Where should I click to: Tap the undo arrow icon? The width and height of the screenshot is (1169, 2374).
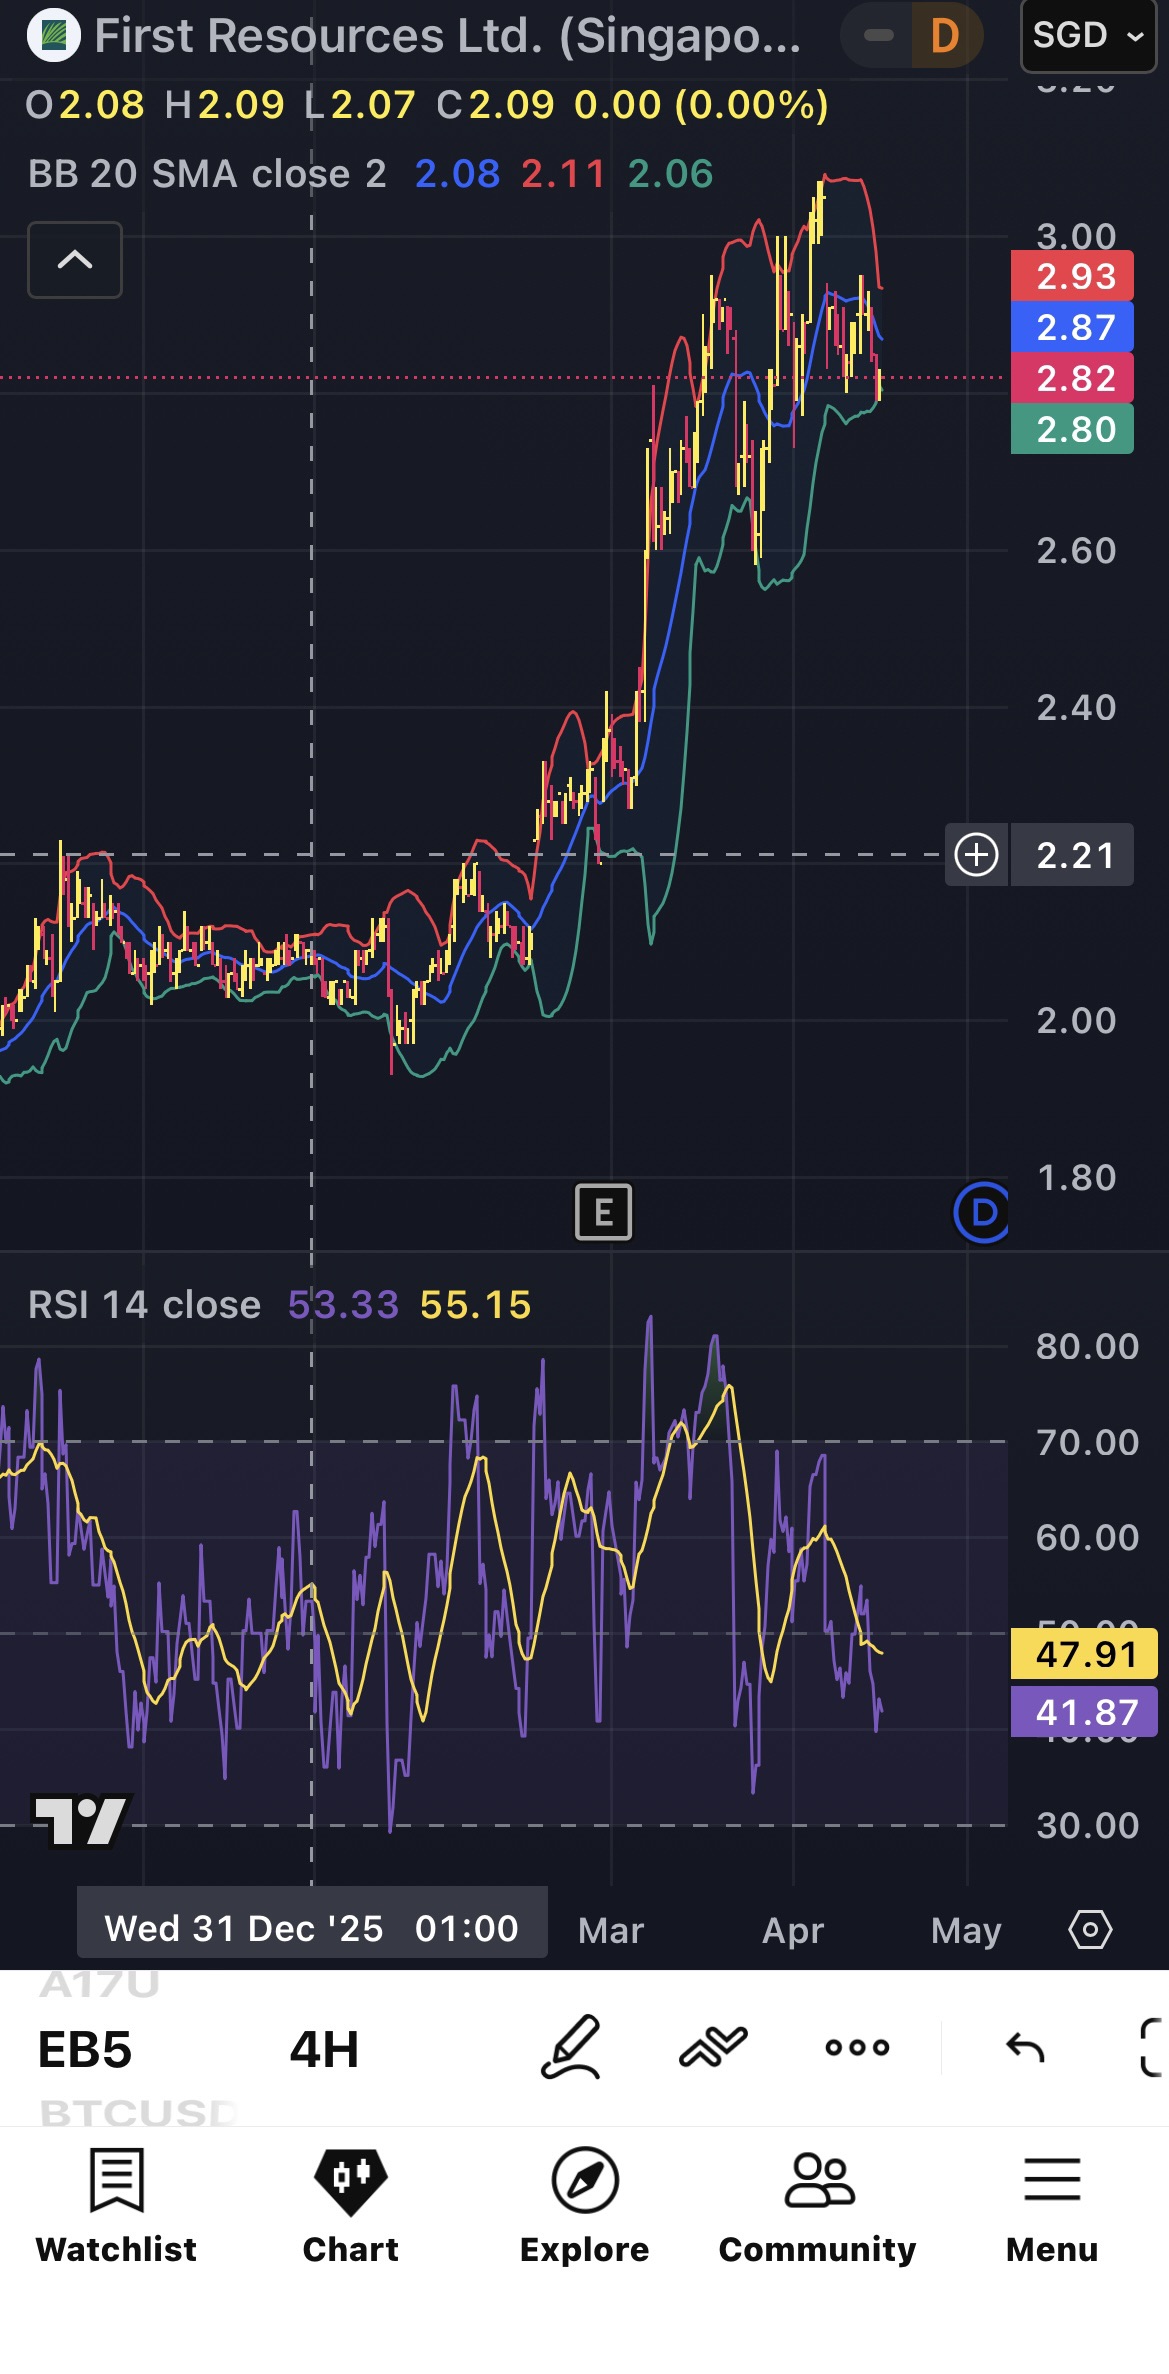point(1025,2048)
